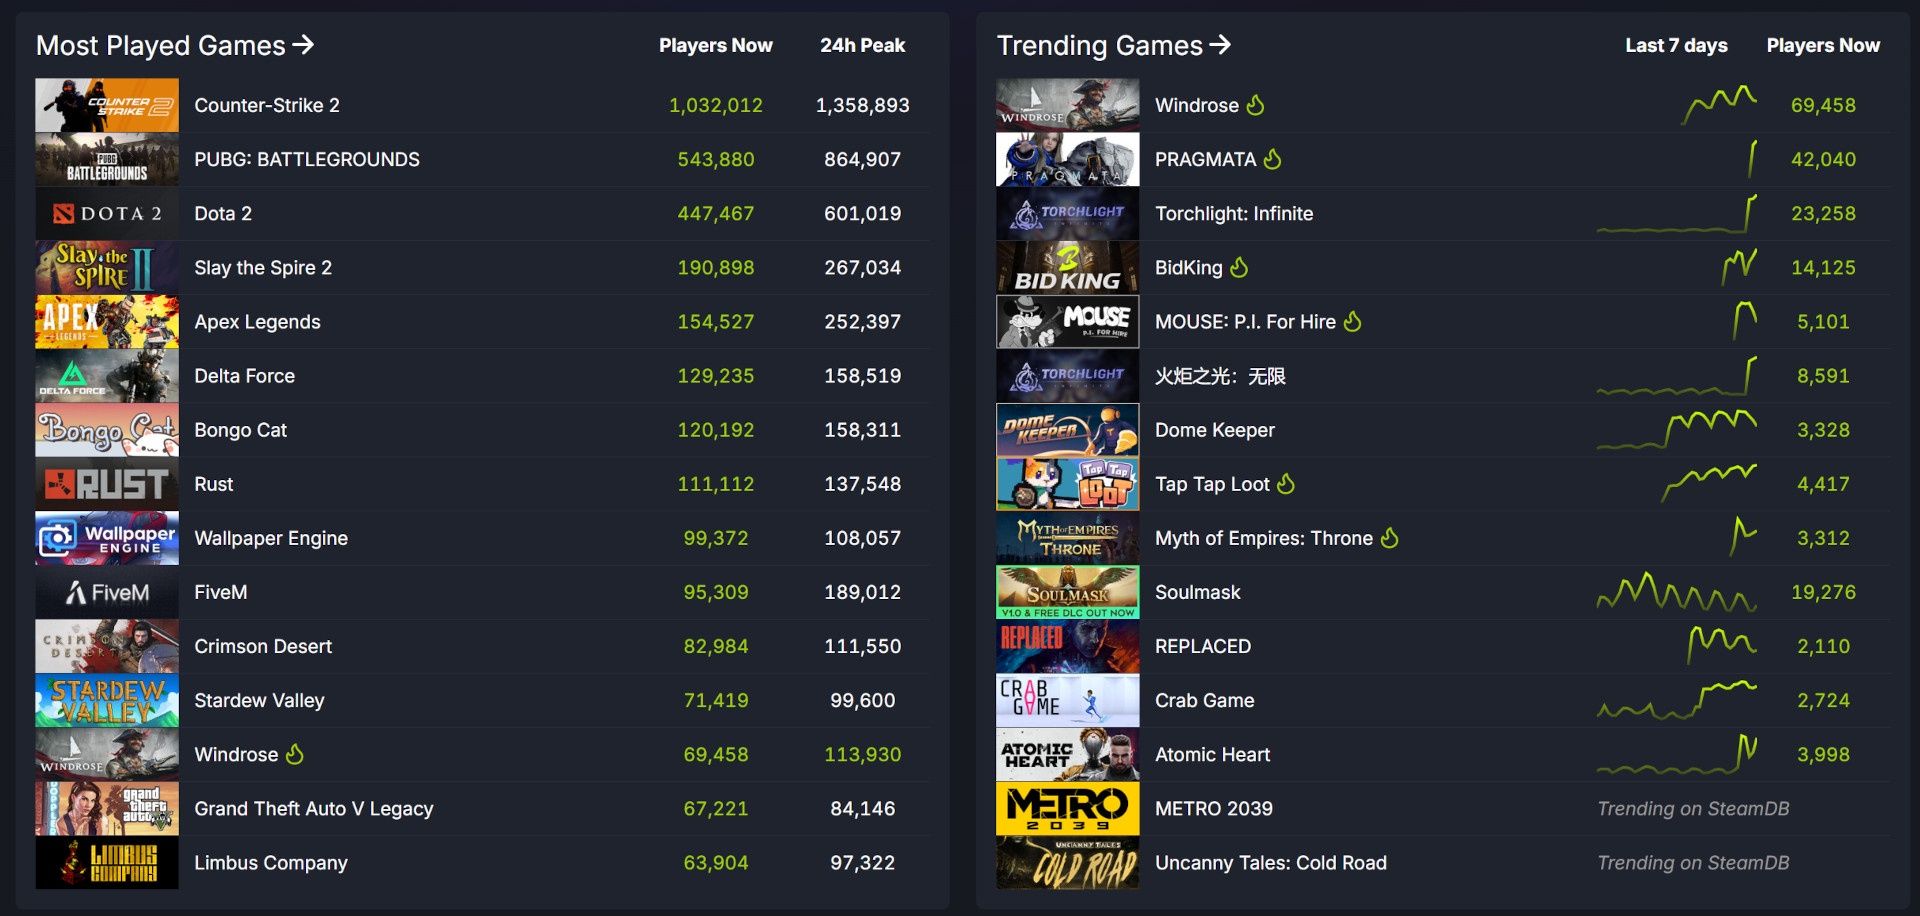Open the PRAGMATA cover thumbnail
This screenshot has height=916, width=1920.
pyautogui.click(x=1068, y=159)
